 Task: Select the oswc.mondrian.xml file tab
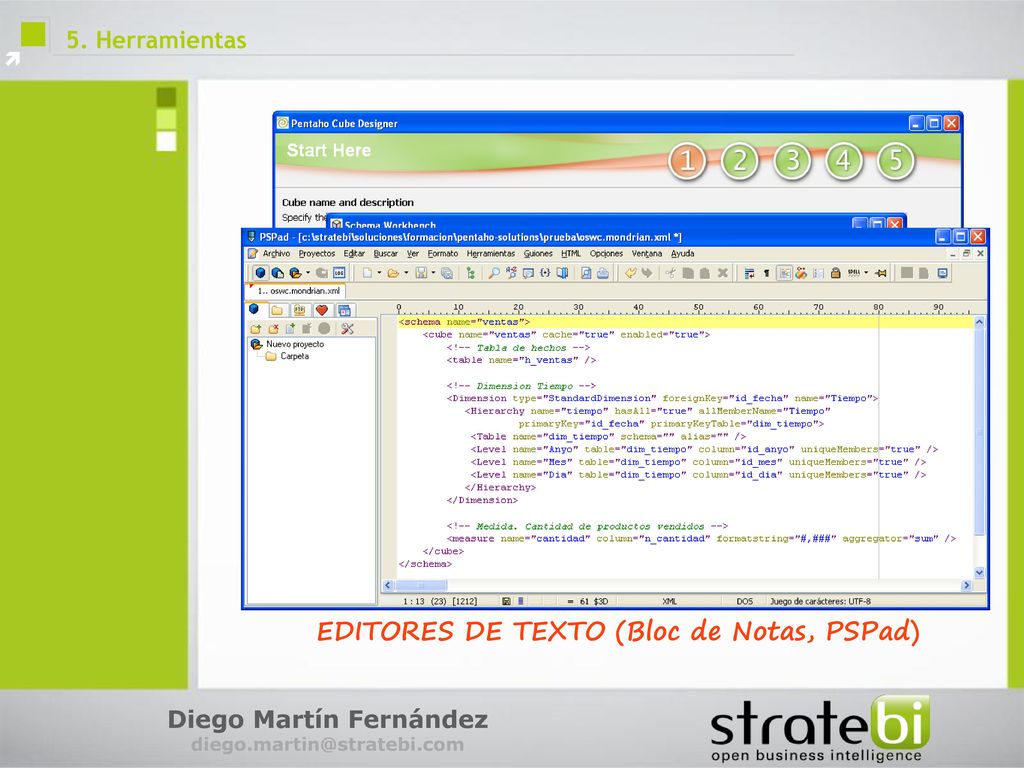point(297,291)
